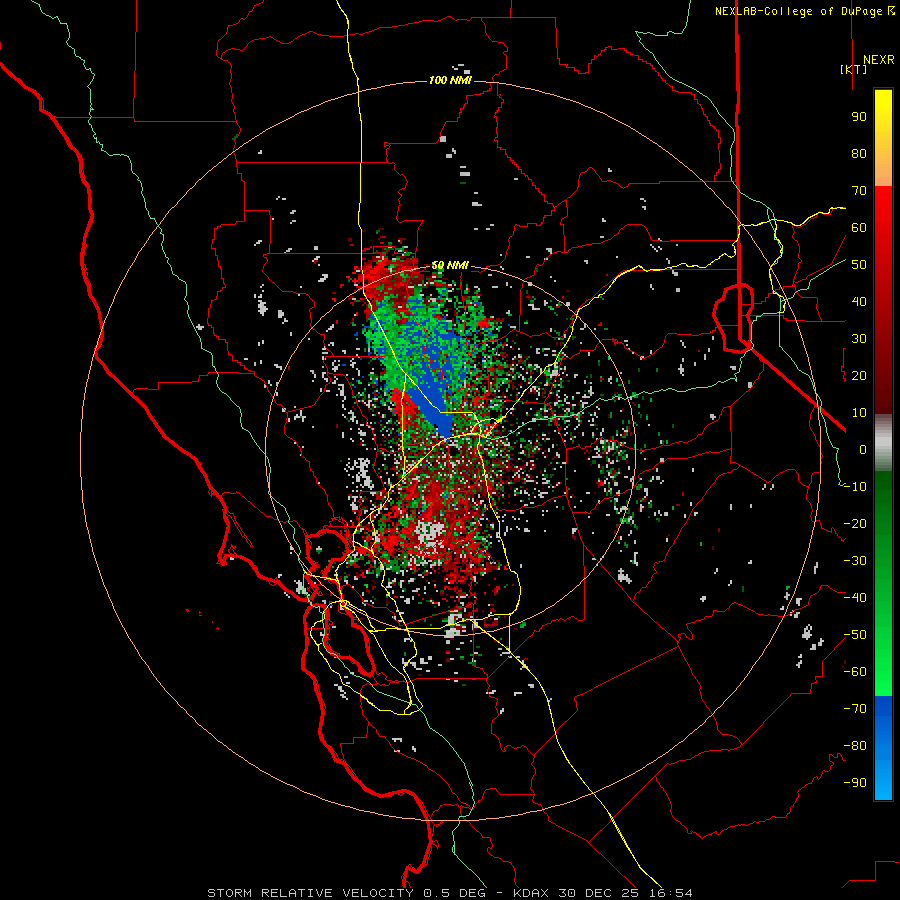Click the Storm Relative Velocity KDAX caption
This screenshot has height=900, width=900.
click(449, 893)
